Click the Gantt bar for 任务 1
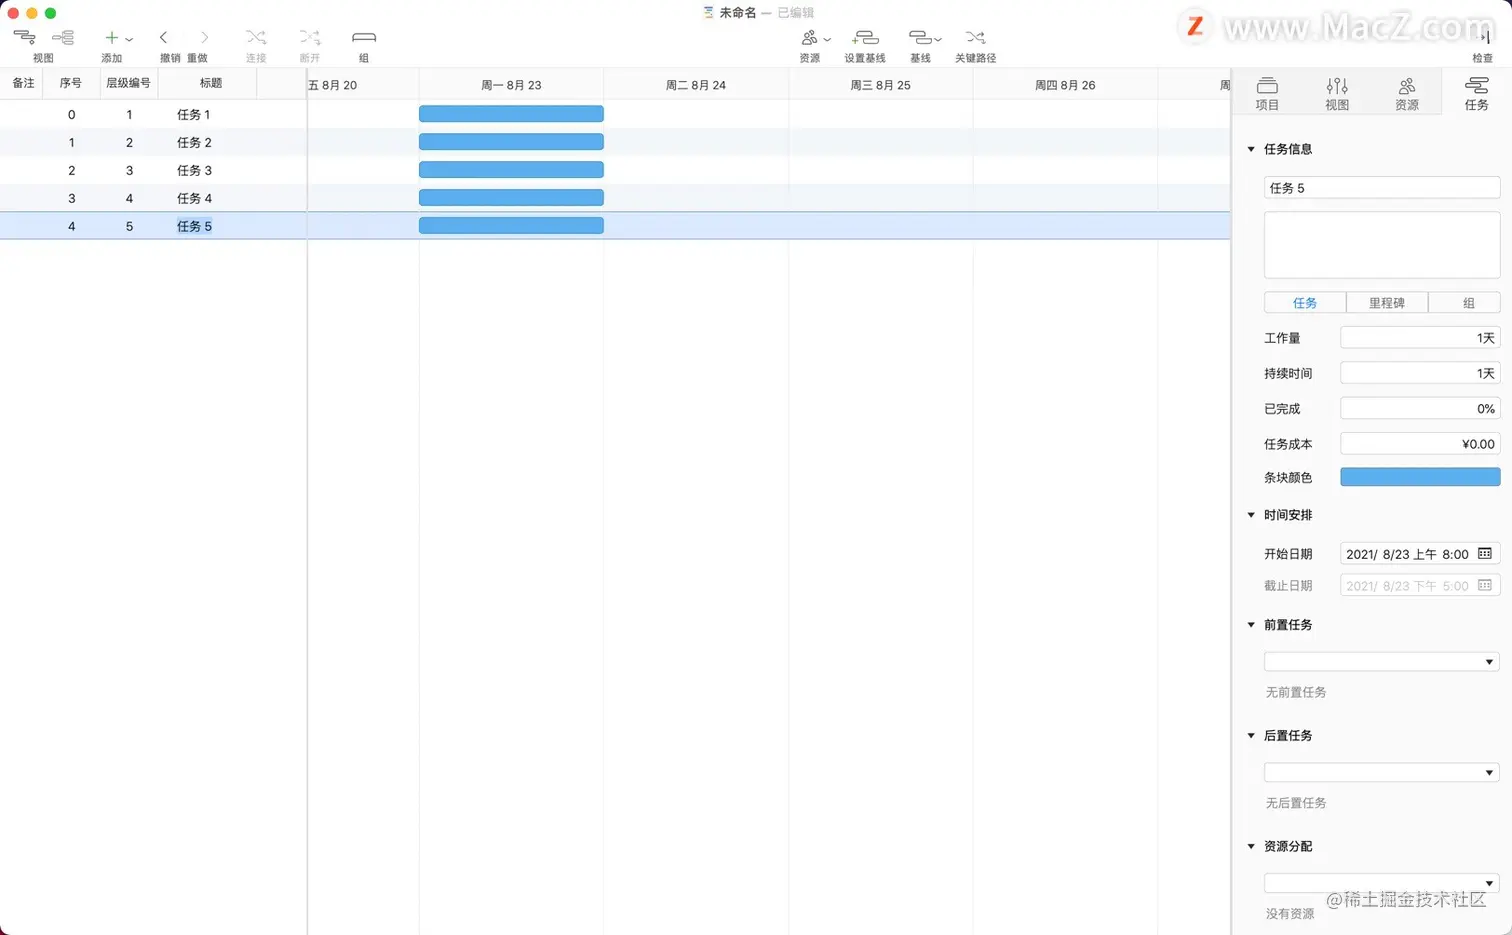1512x935 pixels. (x=511, y=114)
